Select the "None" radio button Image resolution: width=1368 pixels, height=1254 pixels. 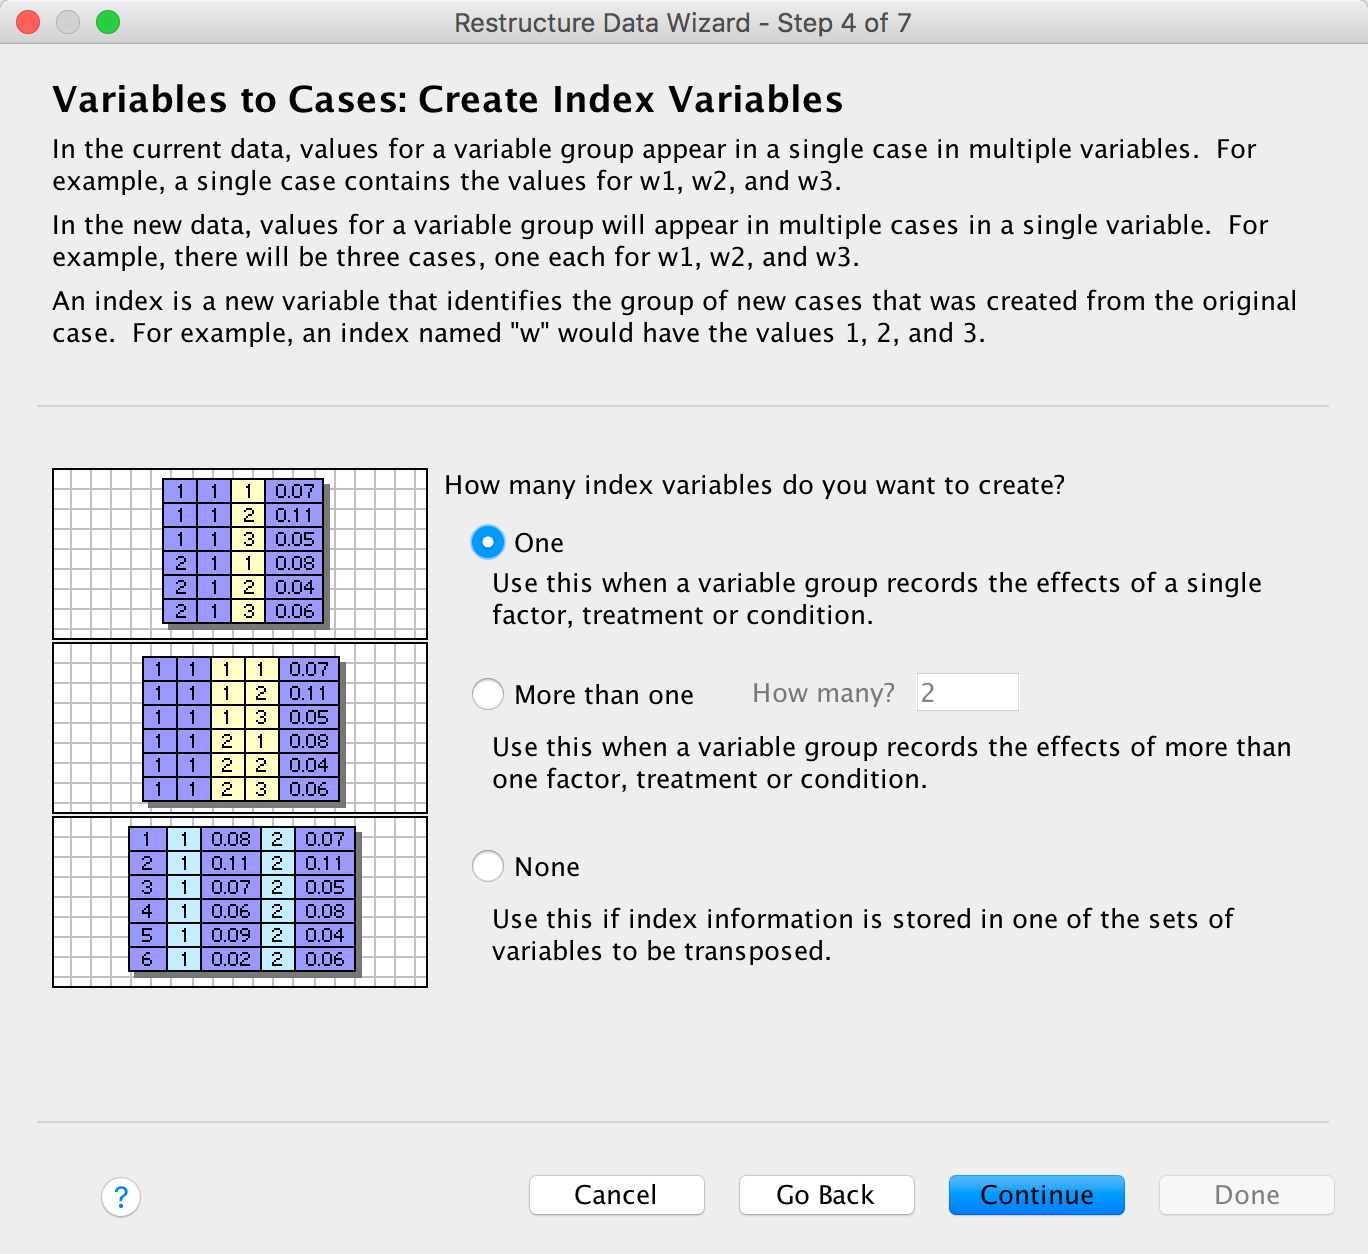coord(488,866)
